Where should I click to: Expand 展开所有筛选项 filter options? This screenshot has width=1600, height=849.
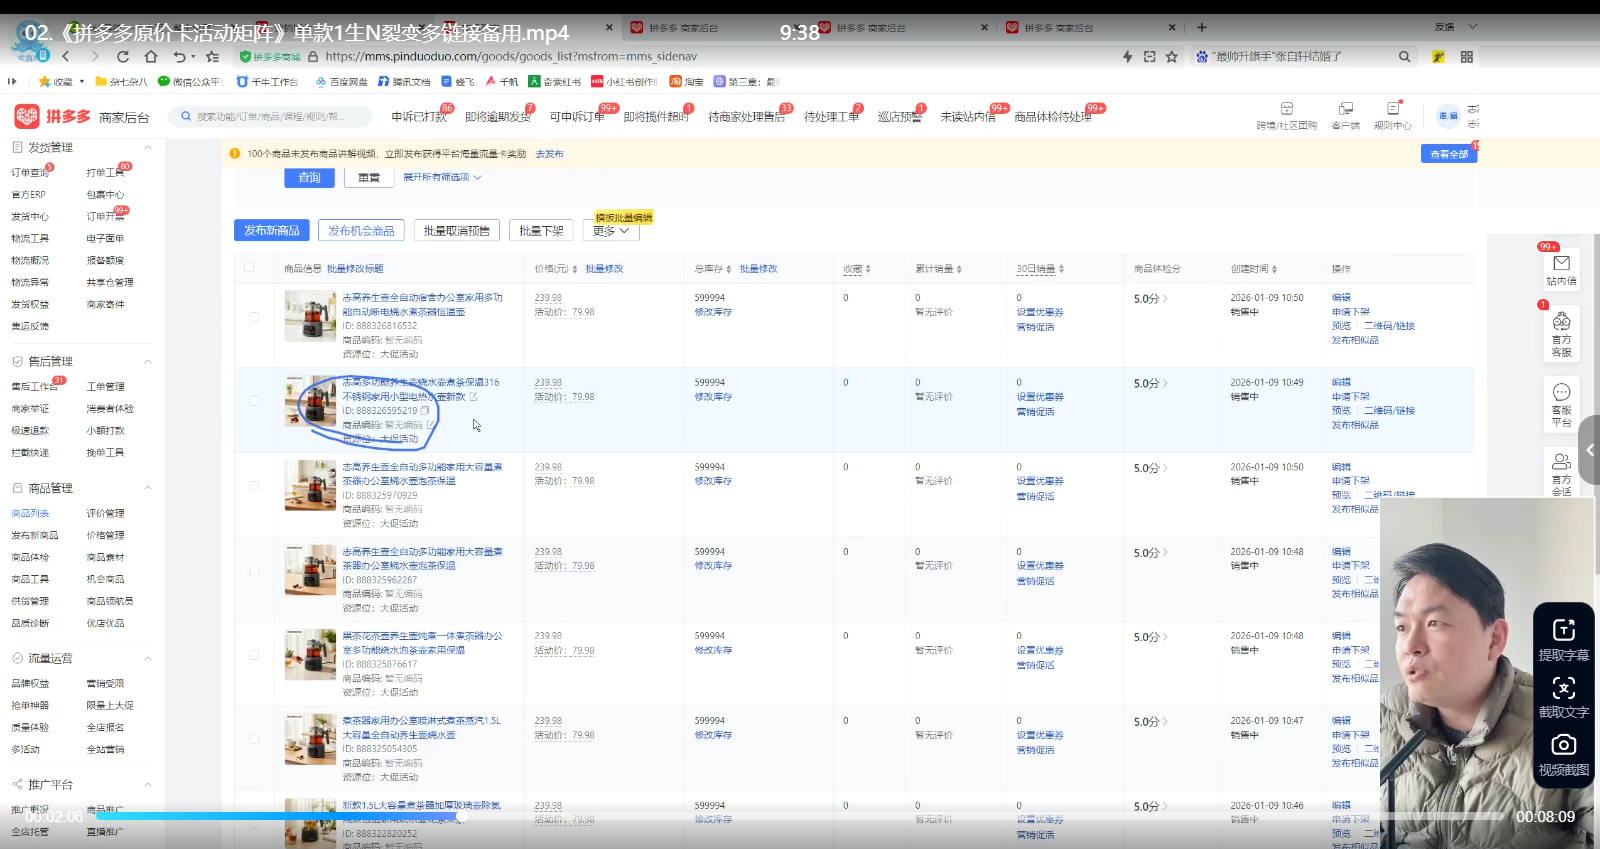tap(442, 177)
